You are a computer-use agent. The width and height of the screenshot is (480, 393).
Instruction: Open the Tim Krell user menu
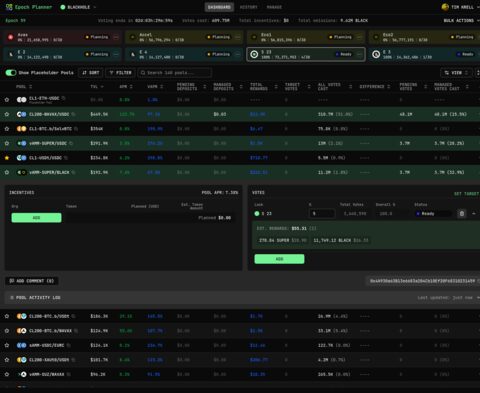coord(460,7)
